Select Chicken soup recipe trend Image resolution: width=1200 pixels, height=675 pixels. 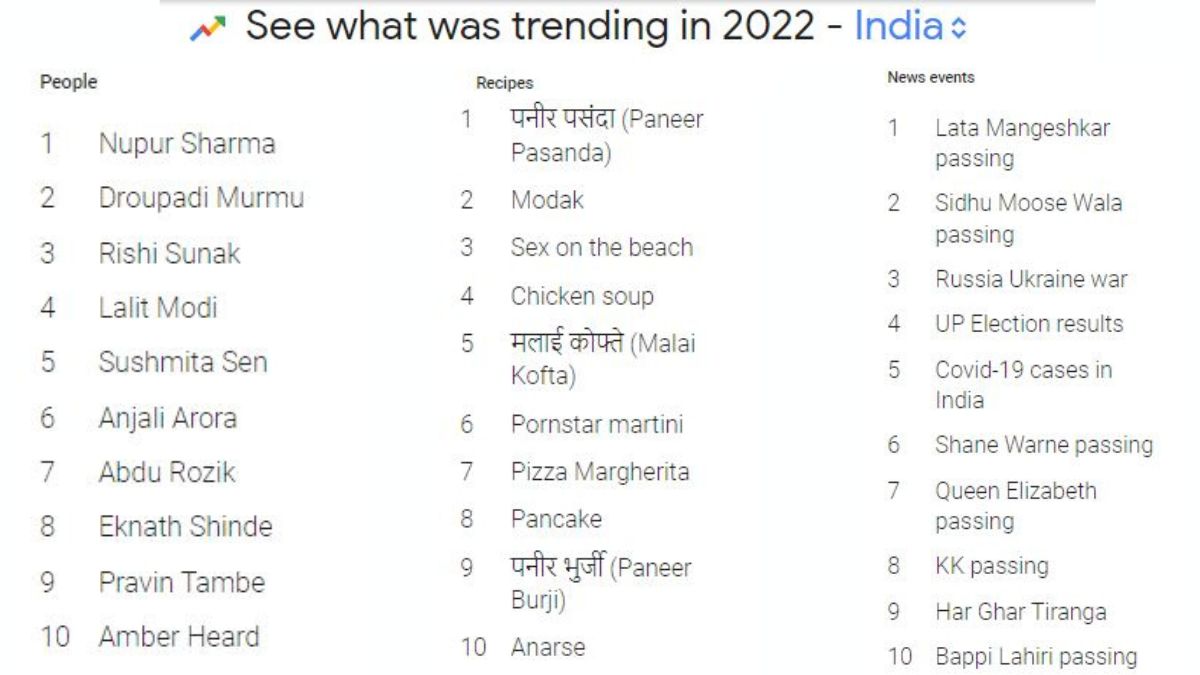point(581,296)
